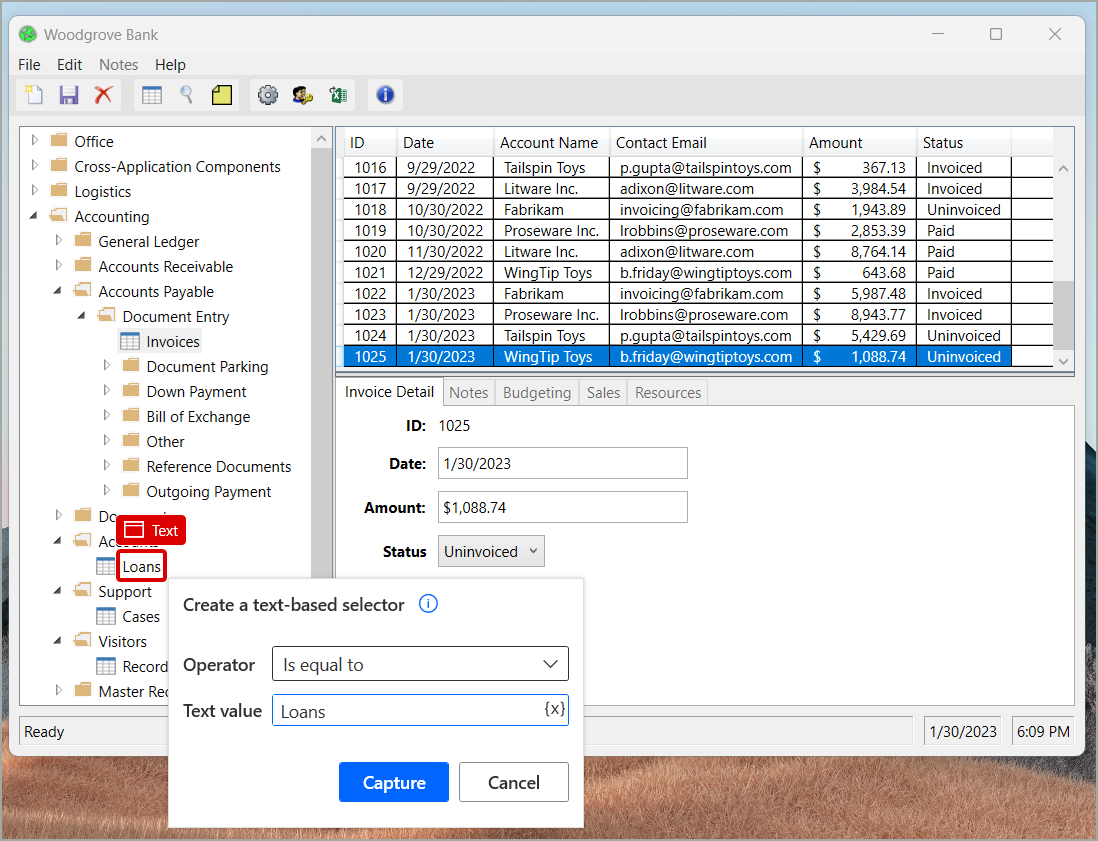This screenshot has height=841, width=1098.
Task: Create a new record using the new file icon
Action: [x=33, y=94]
